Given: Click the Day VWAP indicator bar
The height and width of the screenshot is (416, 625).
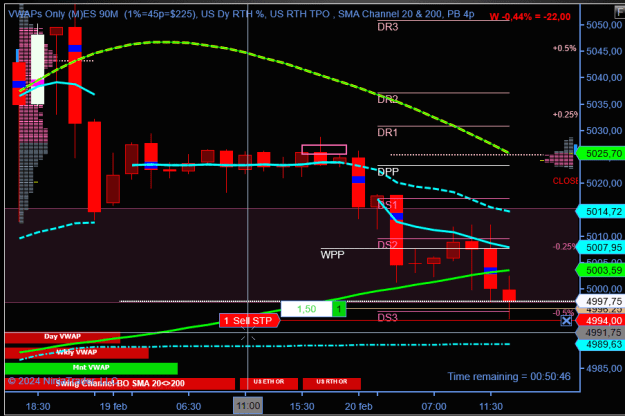Looking at the screenshot, I should click(x=62, y=337).
